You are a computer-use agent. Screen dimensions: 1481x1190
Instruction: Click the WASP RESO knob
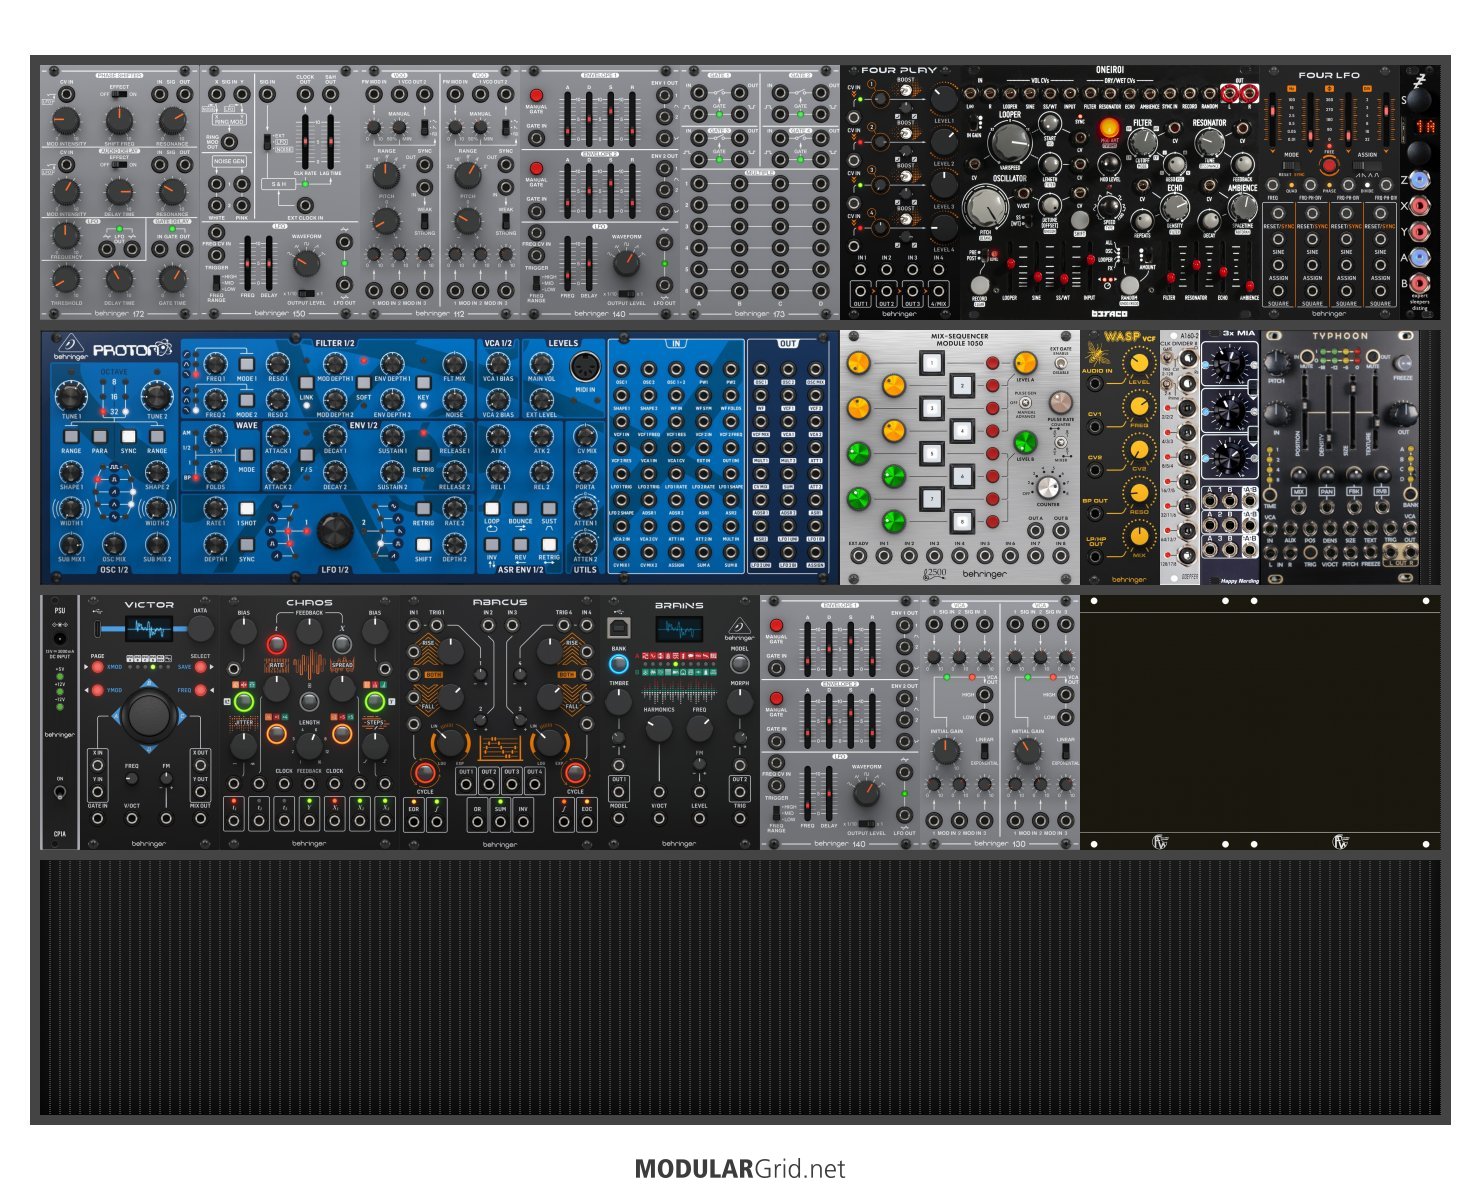[1139, 494]
